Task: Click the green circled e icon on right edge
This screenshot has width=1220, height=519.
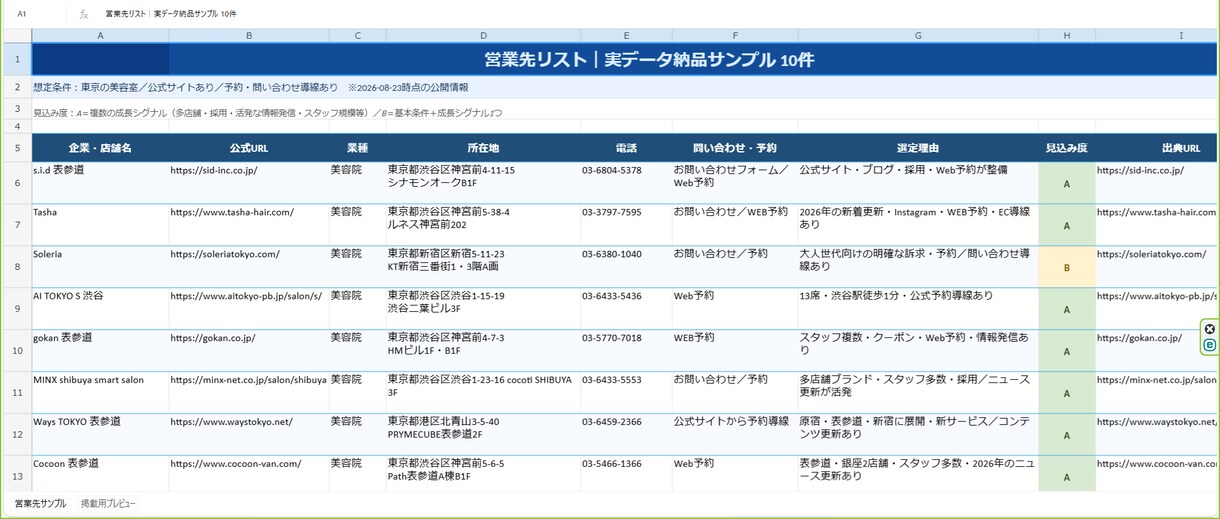Action: tap(1209, 345)
